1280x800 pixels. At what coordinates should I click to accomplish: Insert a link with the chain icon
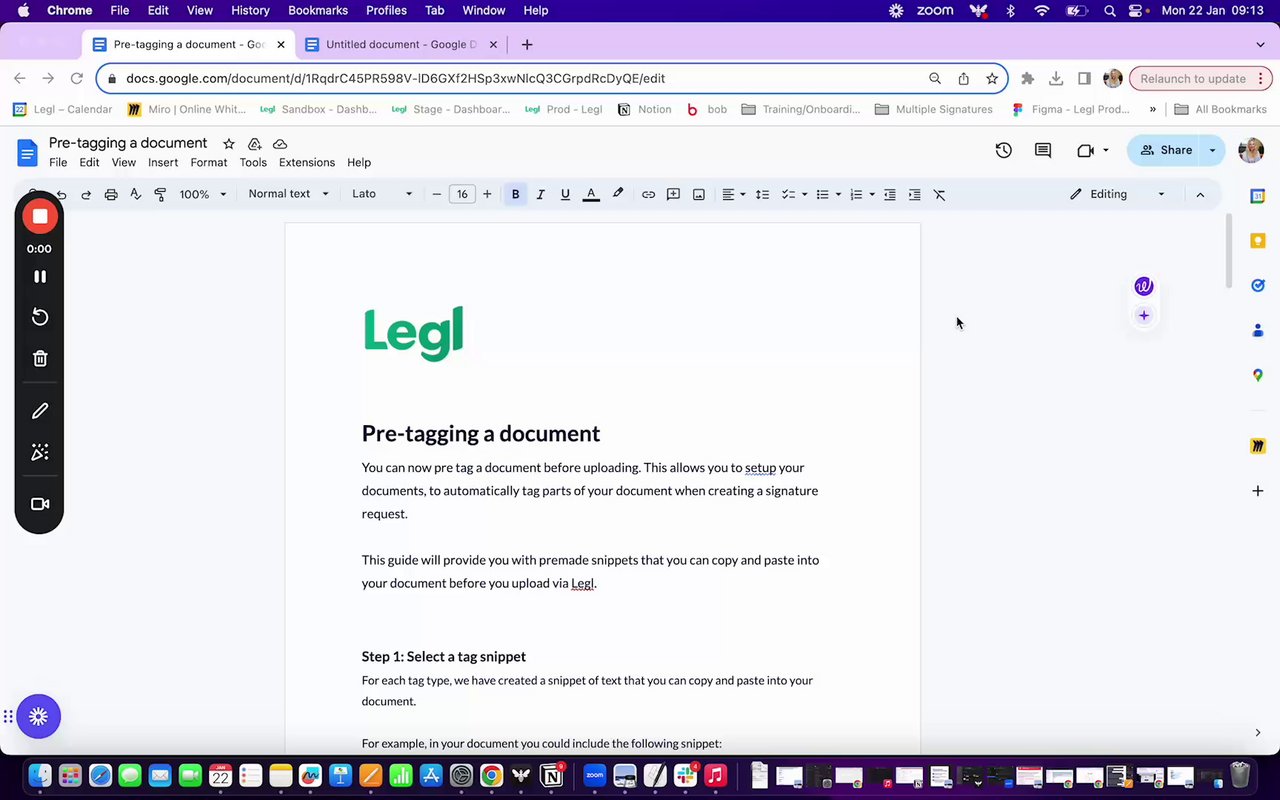point(648,194)
